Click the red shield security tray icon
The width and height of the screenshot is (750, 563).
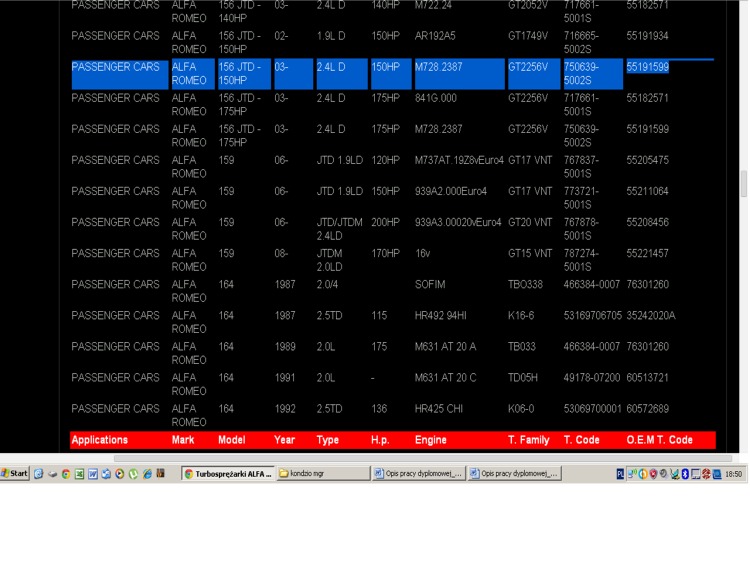tap(653, 474)
